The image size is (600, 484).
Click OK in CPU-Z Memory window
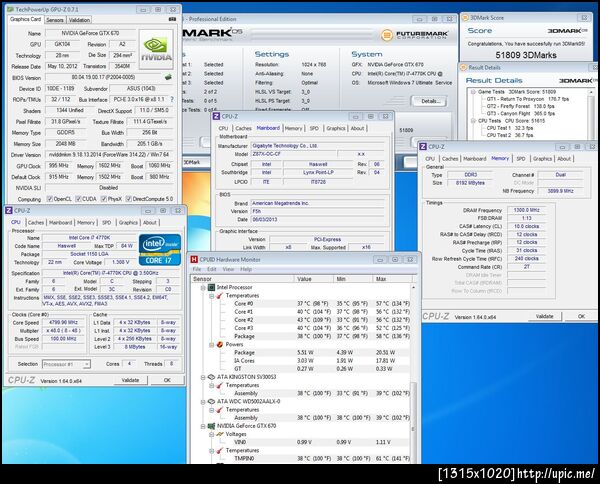581,316
